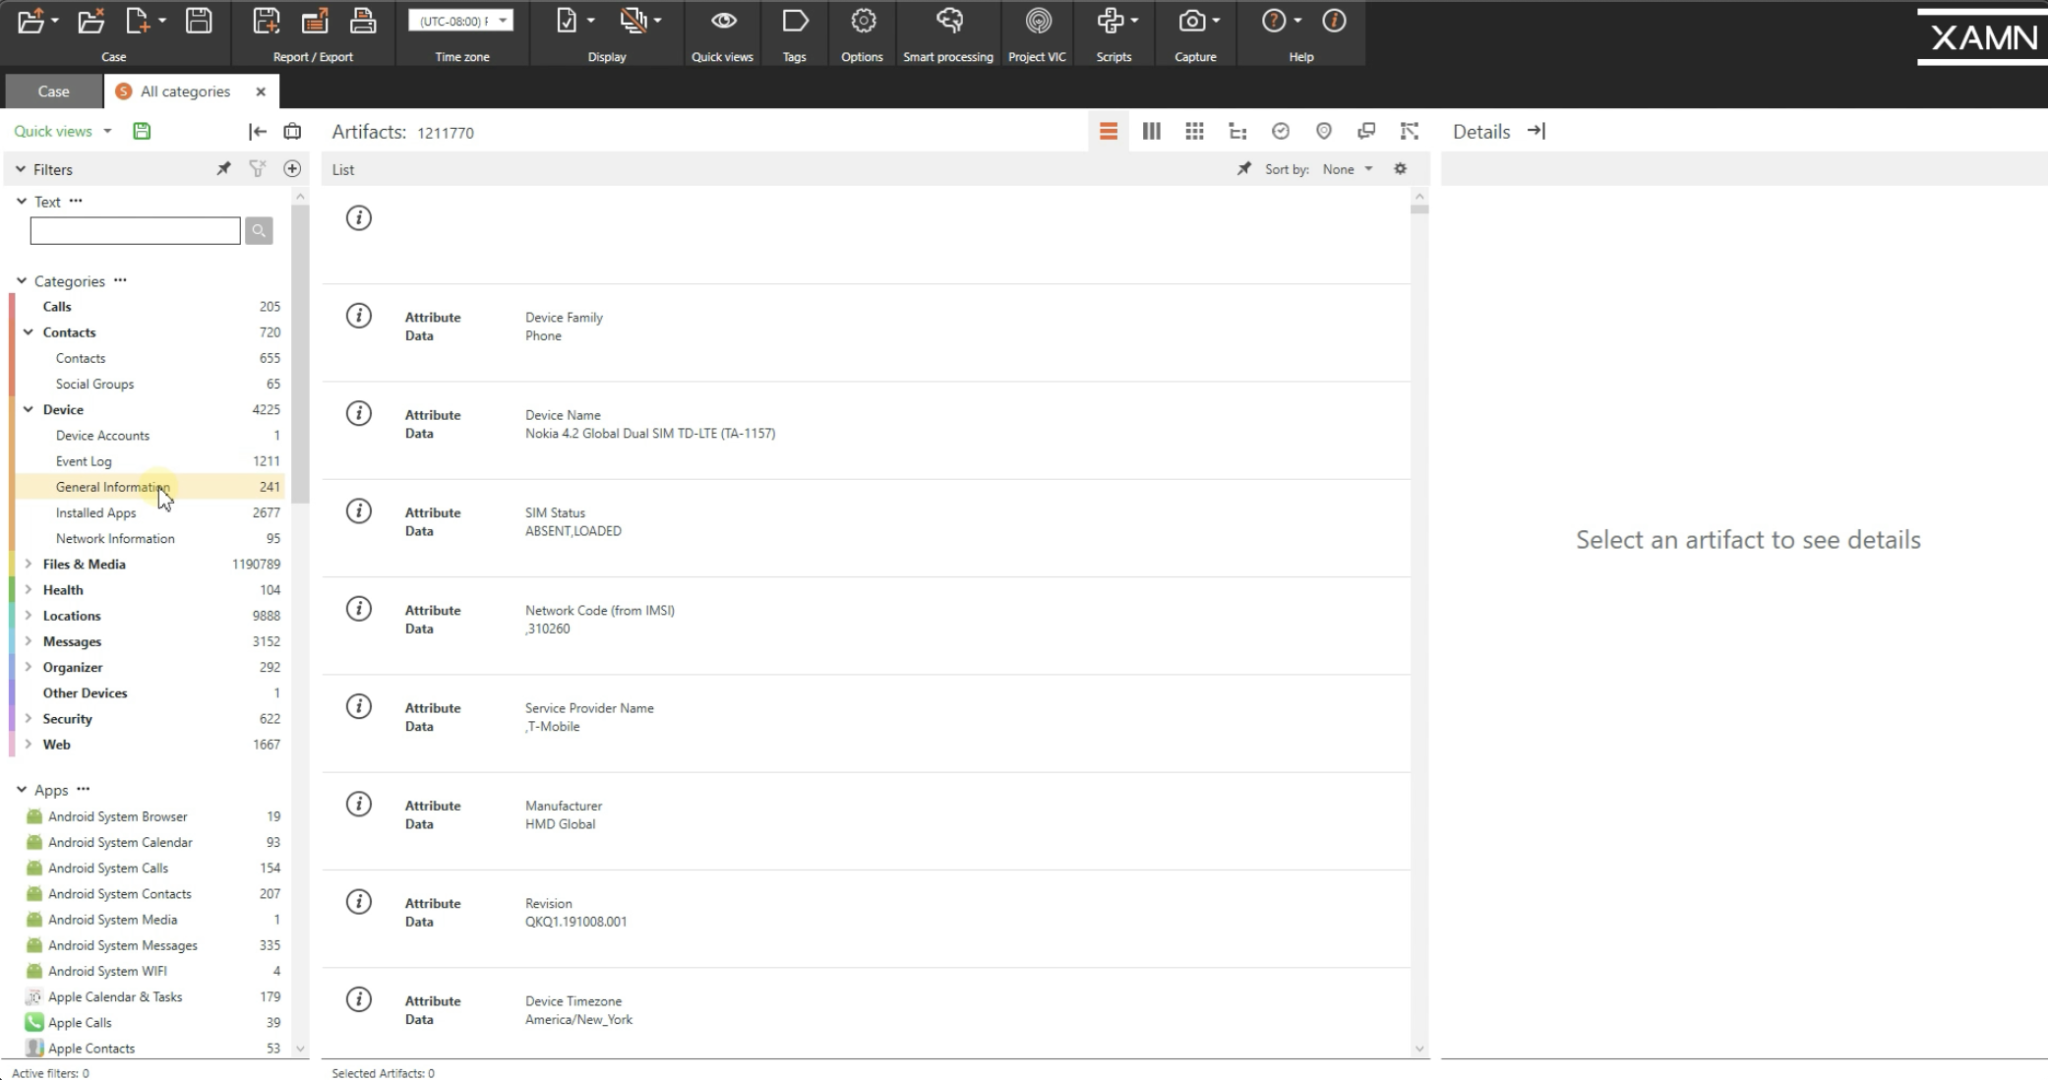Click the Smart processing icon
Screen dimensions: 2048x1080
[x=948, y=22]
